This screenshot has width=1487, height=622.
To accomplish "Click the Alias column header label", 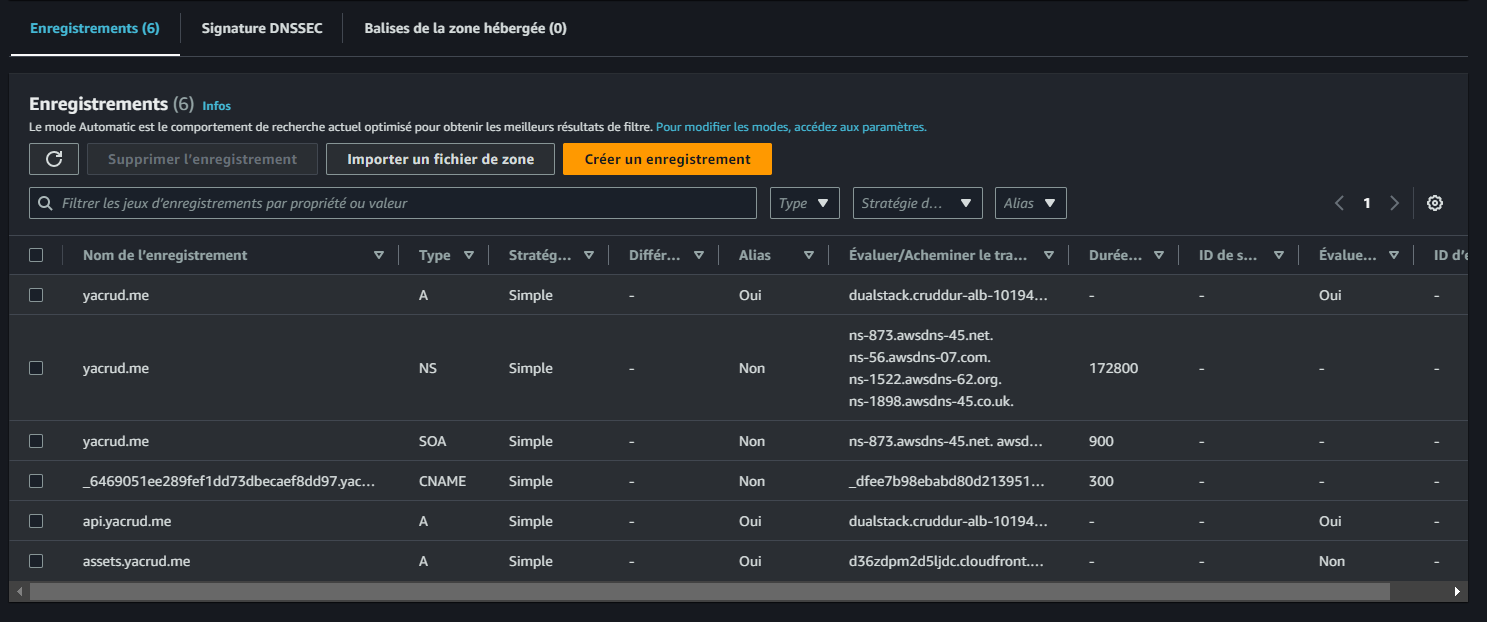I will coord(755,255).
